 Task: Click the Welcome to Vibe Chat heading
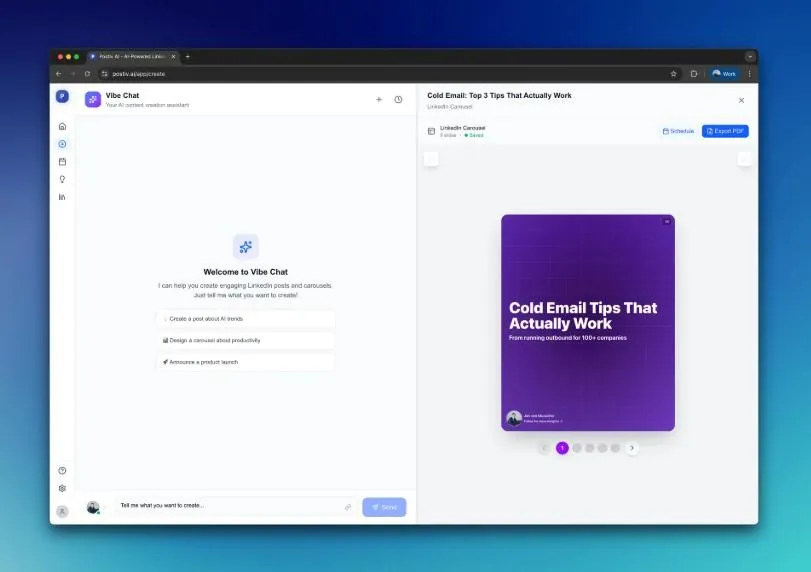246,272
